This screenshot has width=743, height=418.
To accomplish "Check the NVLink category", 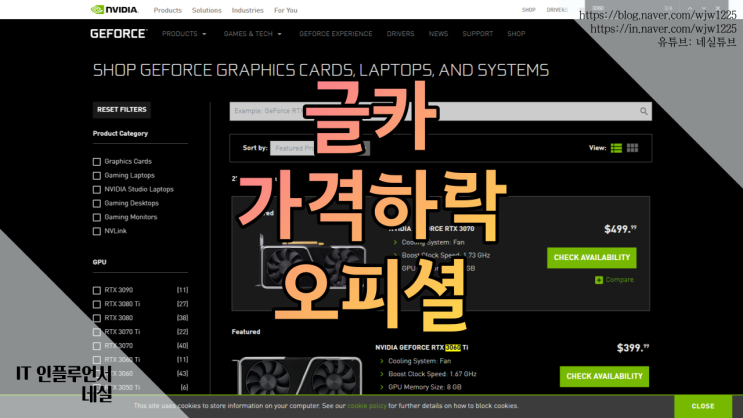I will [x=97, y=231].
